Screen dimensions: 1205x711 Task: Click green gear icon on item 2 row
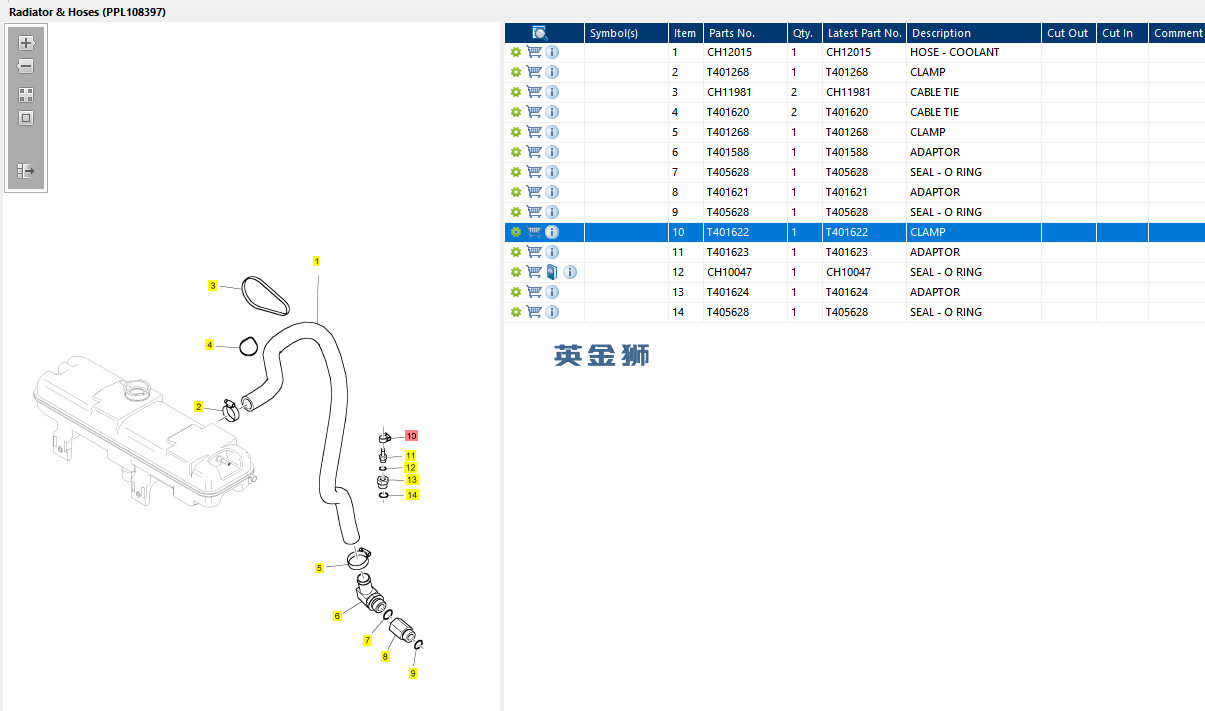click(516, 72)
